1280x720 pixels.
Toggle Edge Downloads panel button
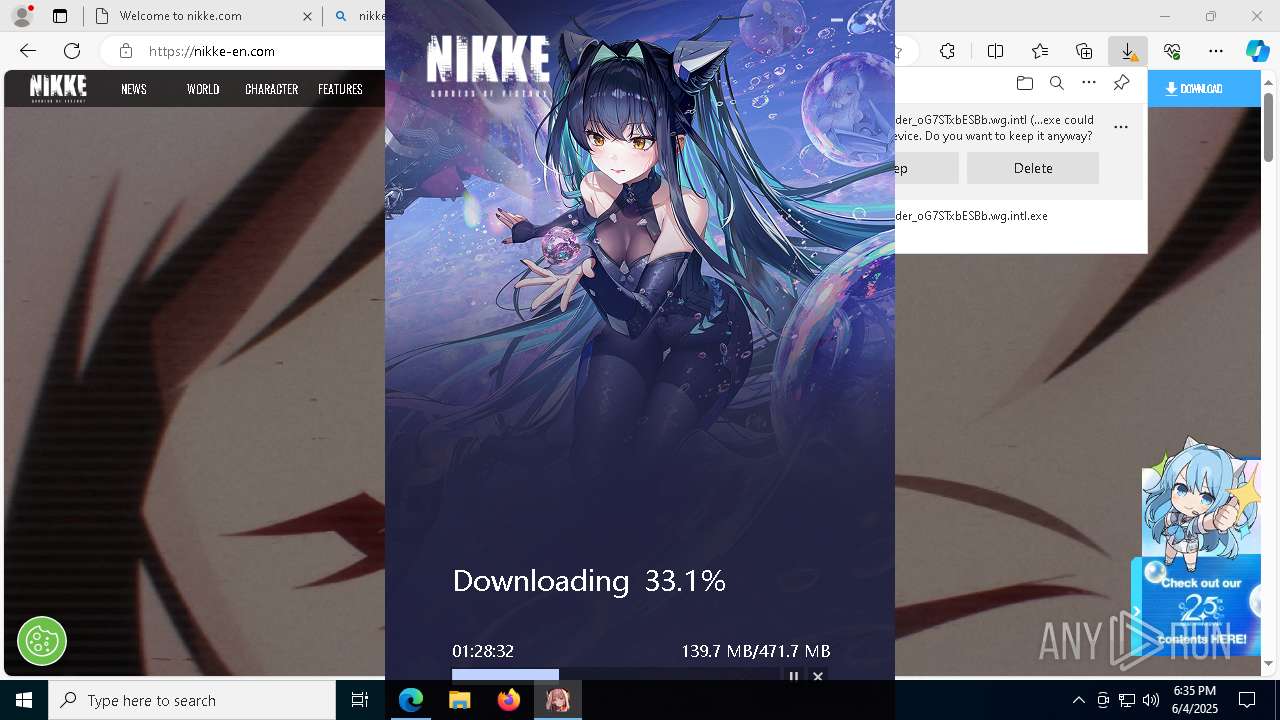point(1127,51)
